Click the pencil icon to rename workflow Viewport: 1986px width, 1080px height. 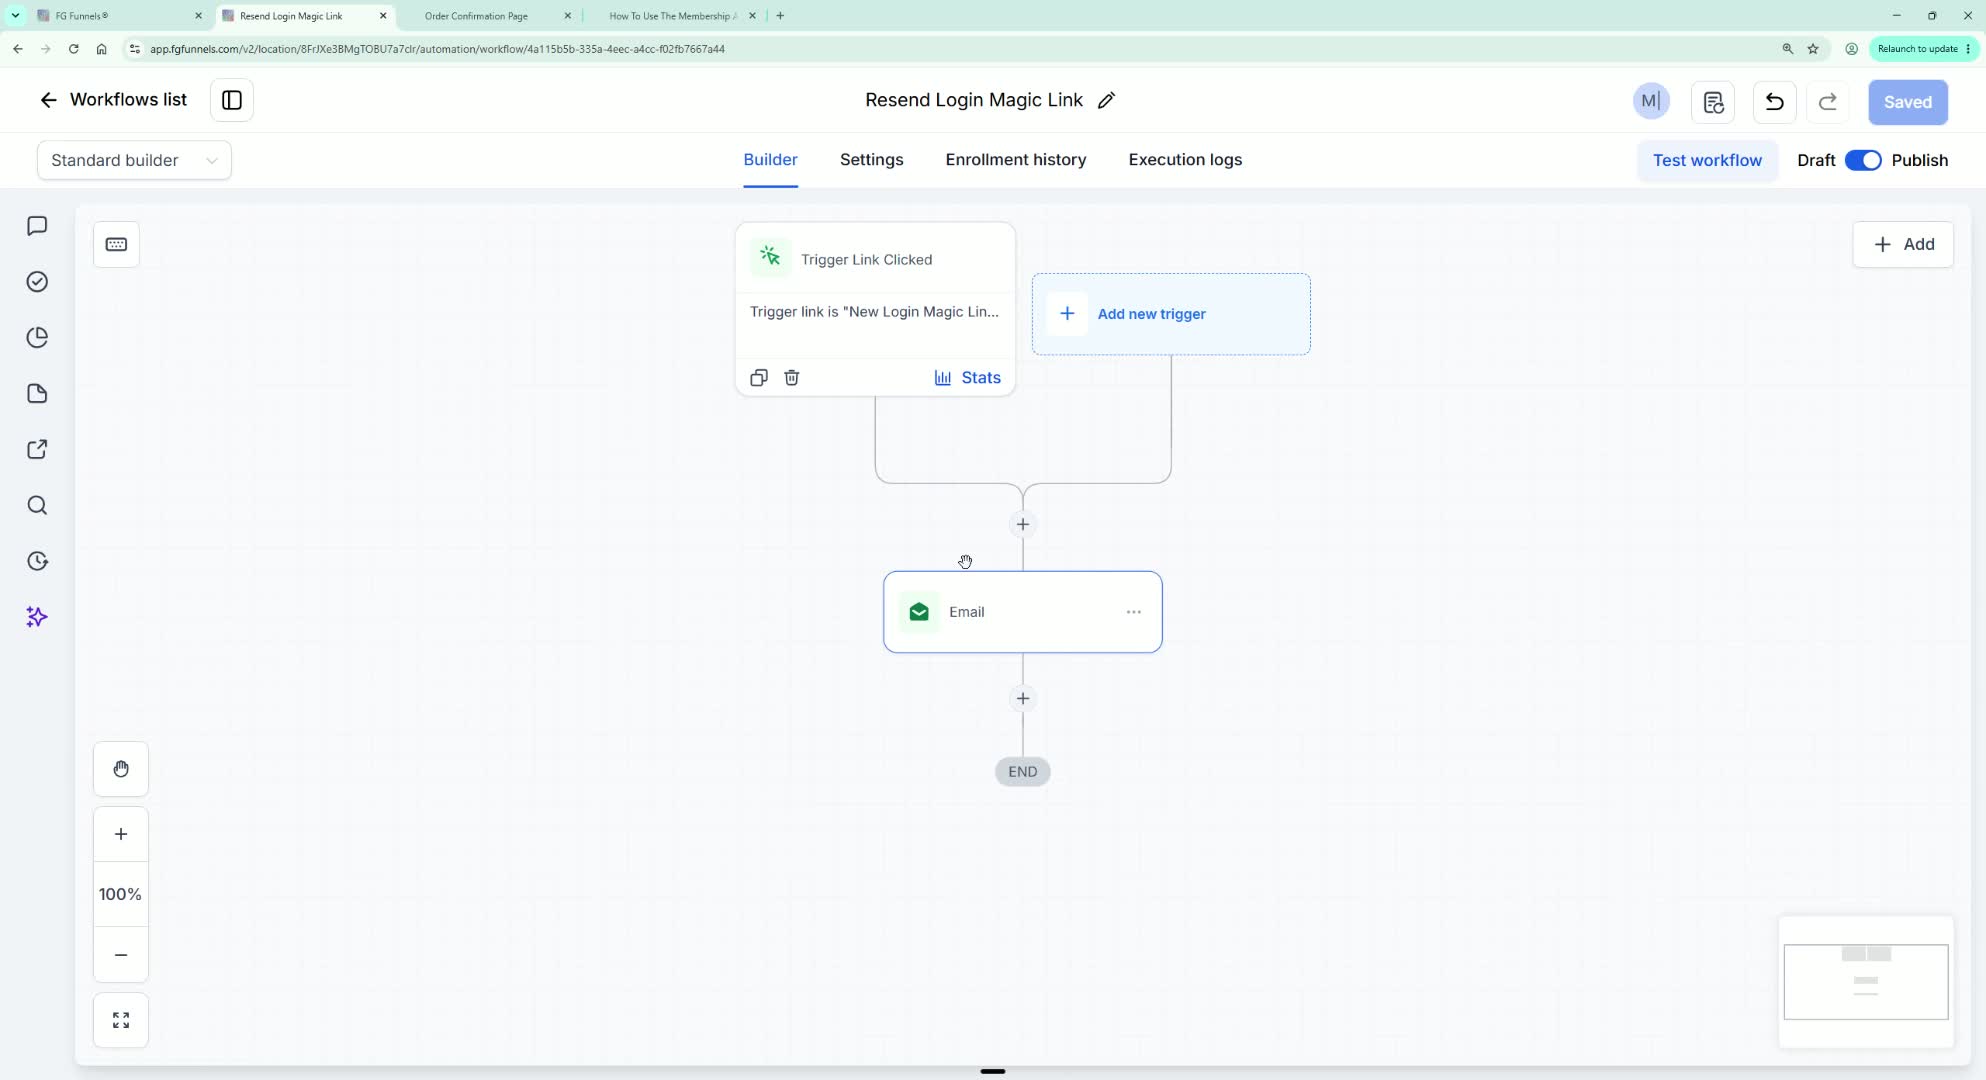tap(1106, 100)
